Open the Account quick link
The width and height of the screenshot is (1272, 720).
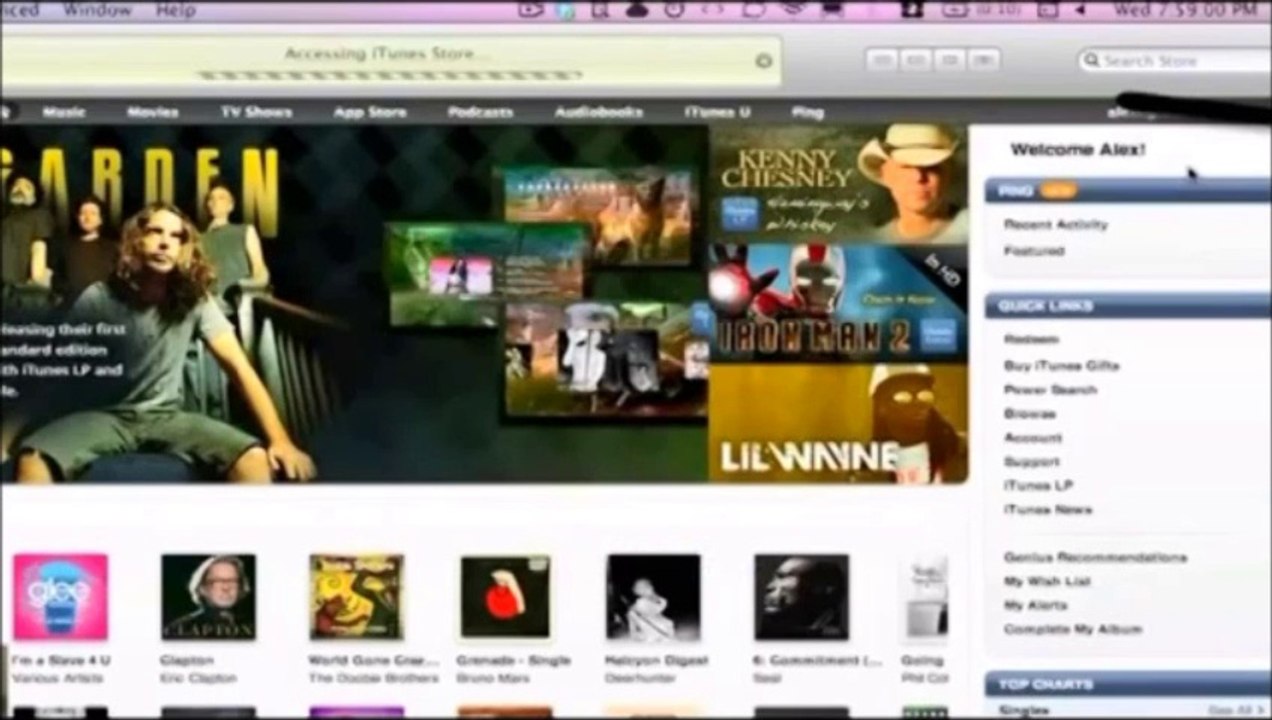[1033, 438]
